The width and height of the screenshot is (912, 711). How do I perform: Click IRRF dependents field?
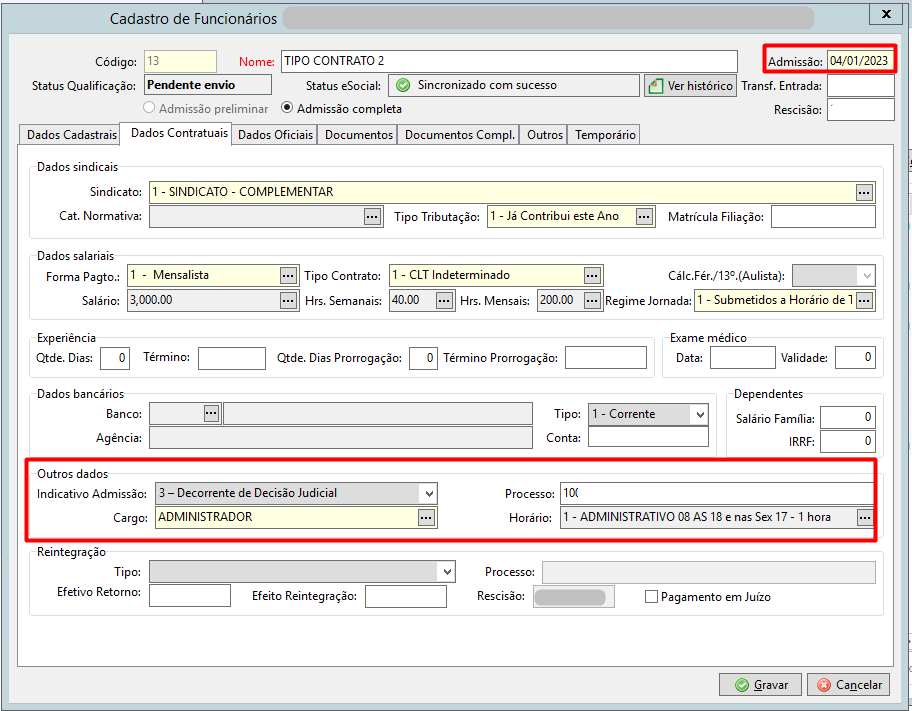click(847, 441)
